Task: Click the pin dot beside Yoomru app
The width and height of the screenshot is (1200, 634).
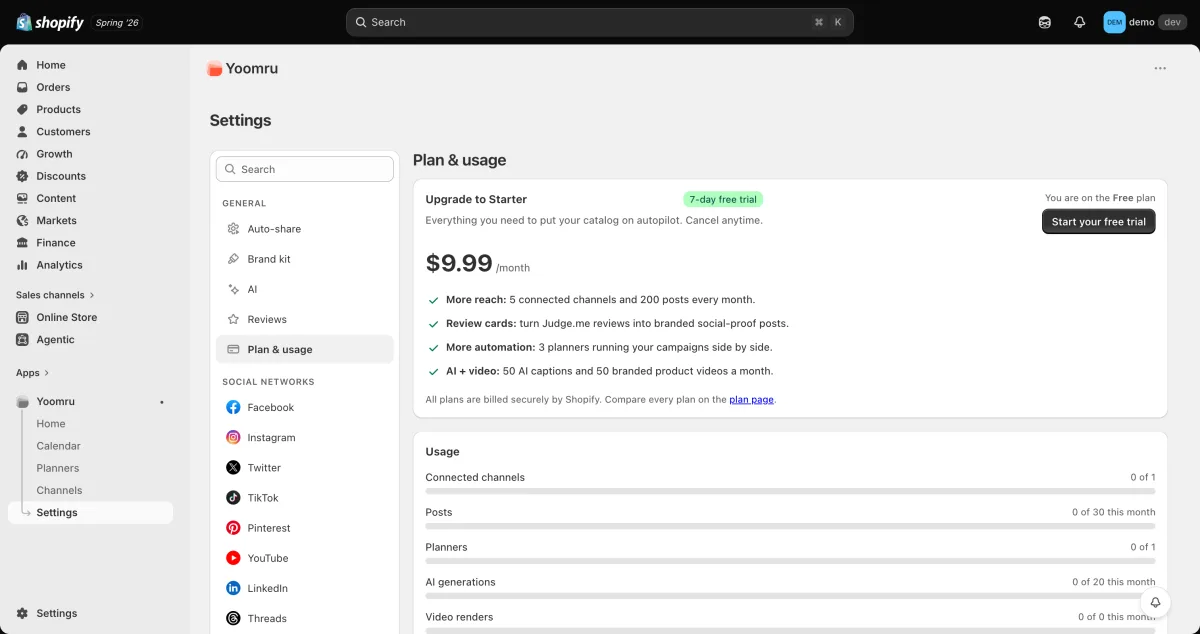Action: pyautogui.click(x=162, y=402)
